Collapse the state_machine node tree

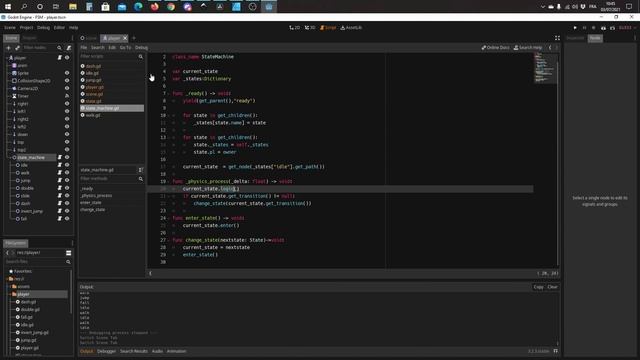(x=9, y=157)
